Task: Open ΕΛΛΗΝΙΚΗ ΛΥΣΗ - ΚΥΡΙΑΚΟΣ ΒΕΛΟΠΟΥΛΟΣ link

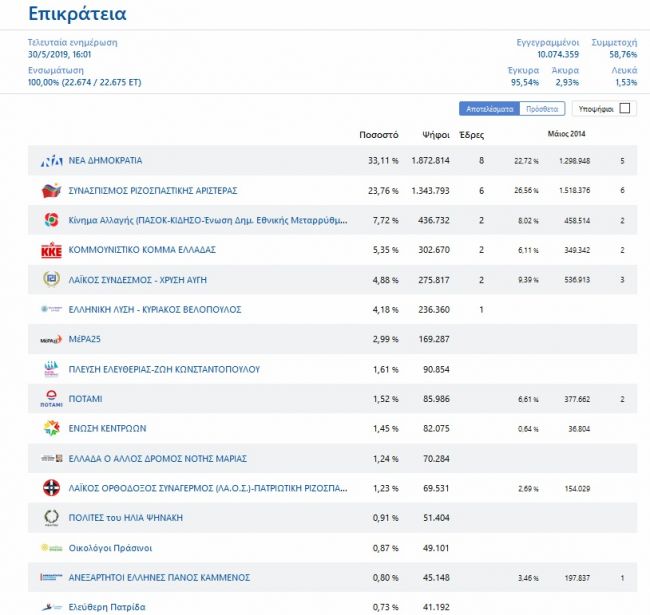Action: point(155,310)
